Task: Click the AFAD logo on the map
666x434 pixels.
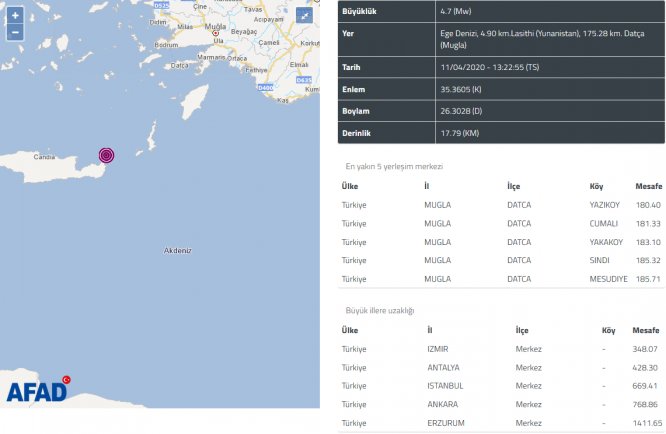Action: click(x=38, y=389)
